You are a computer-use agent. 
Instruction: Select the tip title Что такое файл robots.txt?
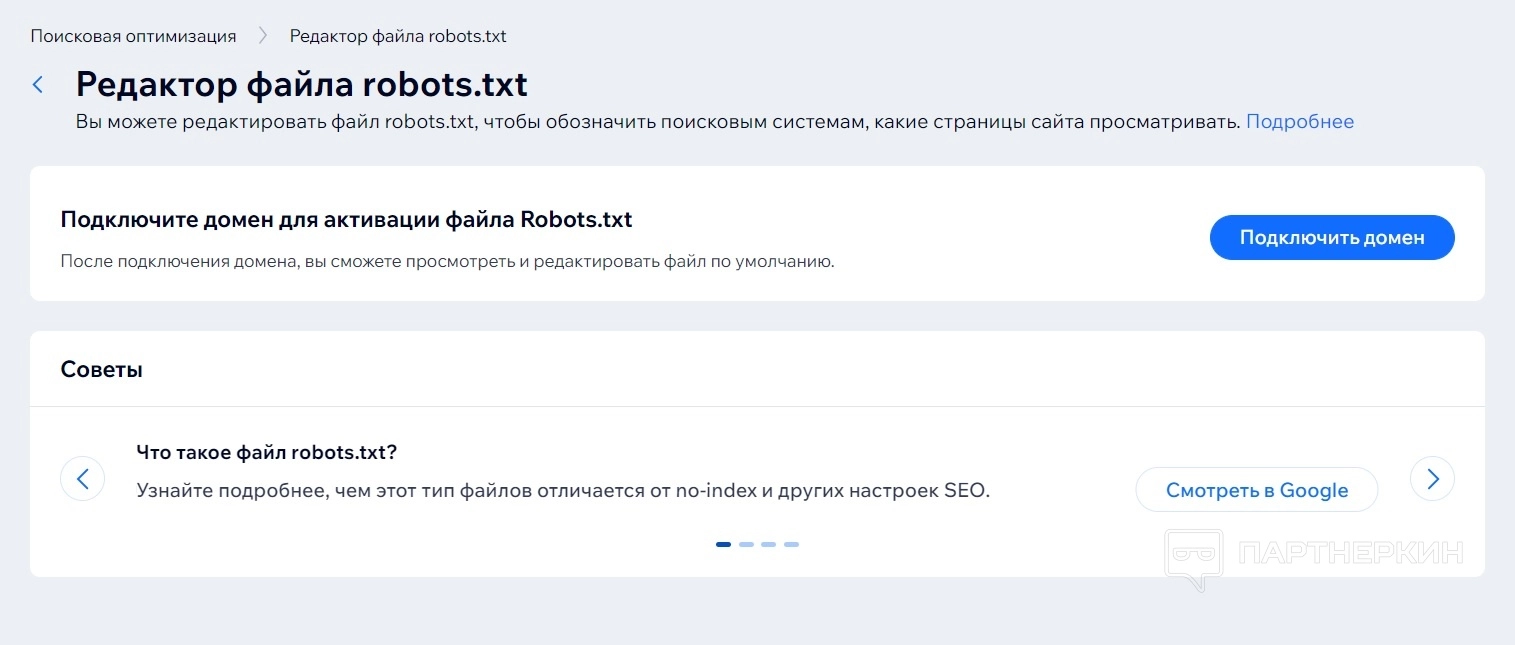[x=267, y=452]
